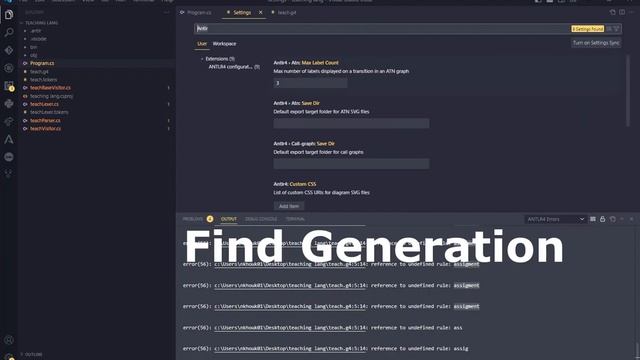Screen dimensions: 640x360
Task: Collapse the Extensions group in settings tree
Action: [x=202, y=59]
